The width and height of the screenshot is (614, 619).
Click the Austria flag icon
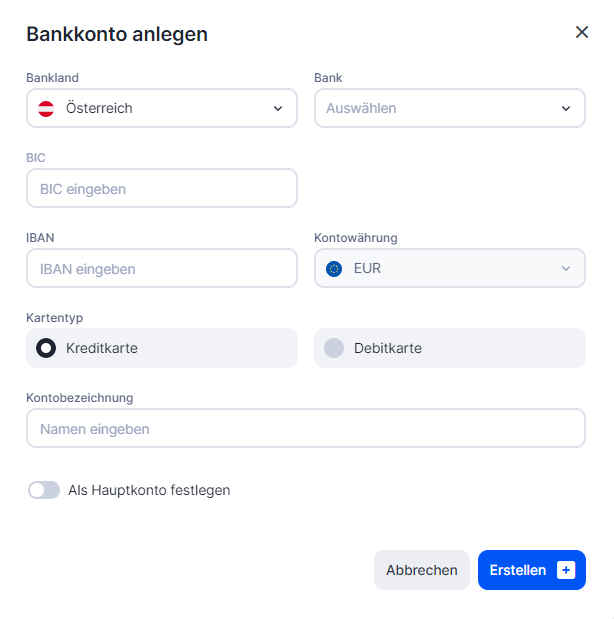46,108
